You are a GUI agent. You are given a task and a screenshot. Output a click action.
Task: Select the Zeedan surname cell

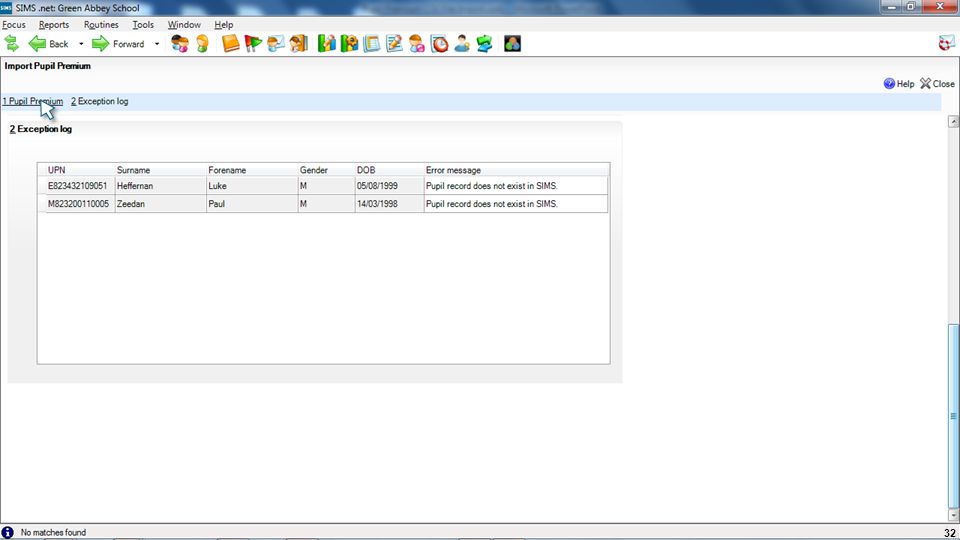160,204
